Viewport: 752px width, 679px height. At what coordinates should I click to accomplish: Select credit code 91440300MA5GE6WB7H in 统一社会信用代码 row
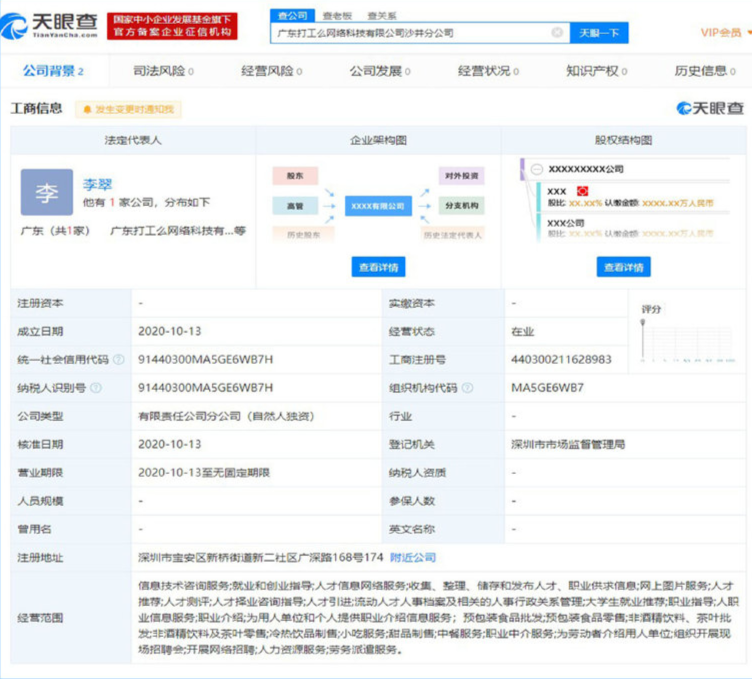tap(205, 360)
